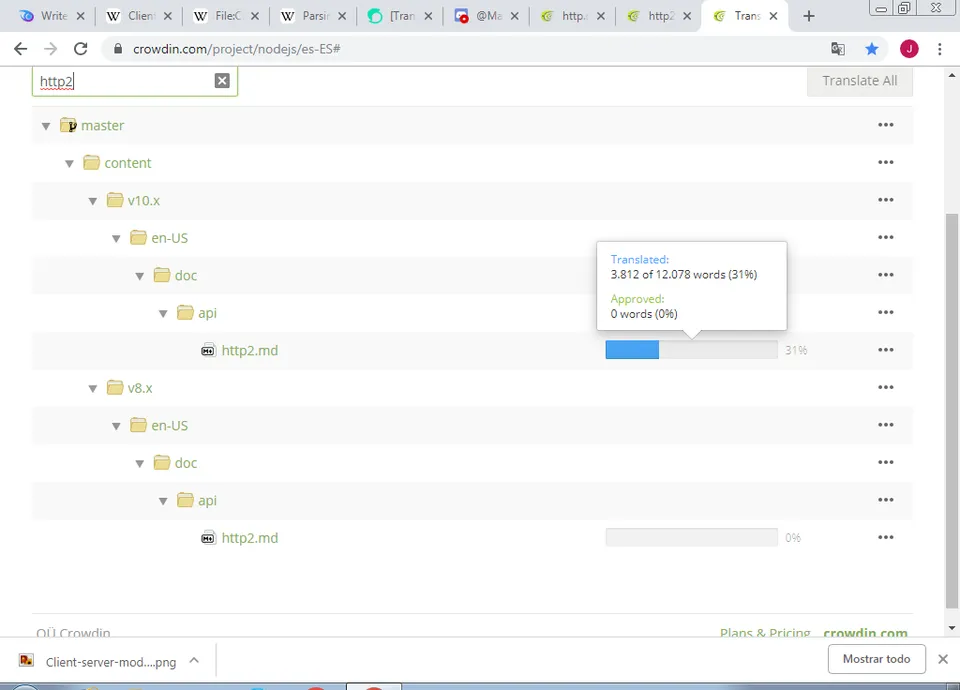
Task: Click the page vertical scrollbar thumb
Action: pos(951,410)
